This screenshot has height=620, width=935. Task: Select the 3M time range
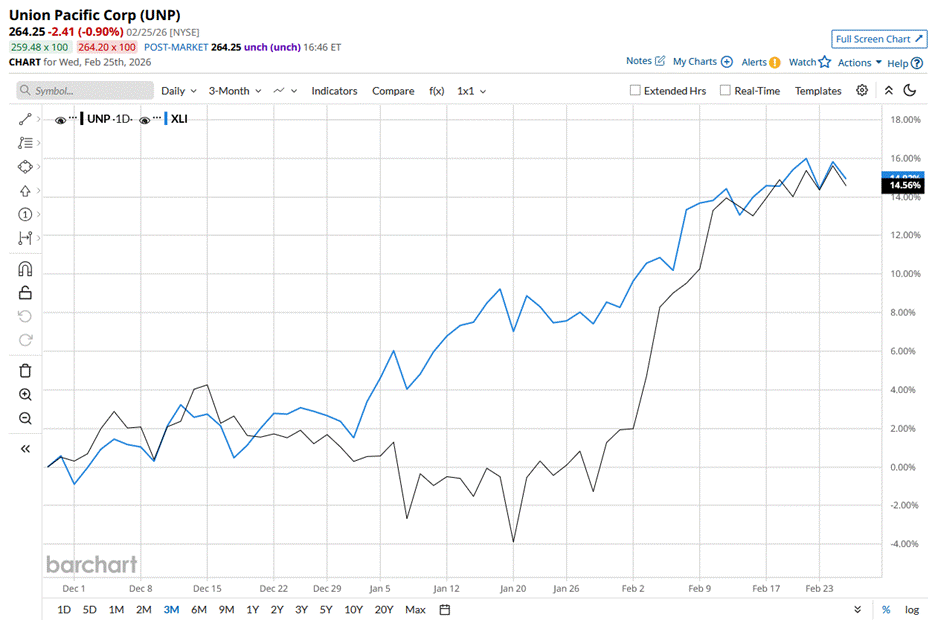click(171, 609)
